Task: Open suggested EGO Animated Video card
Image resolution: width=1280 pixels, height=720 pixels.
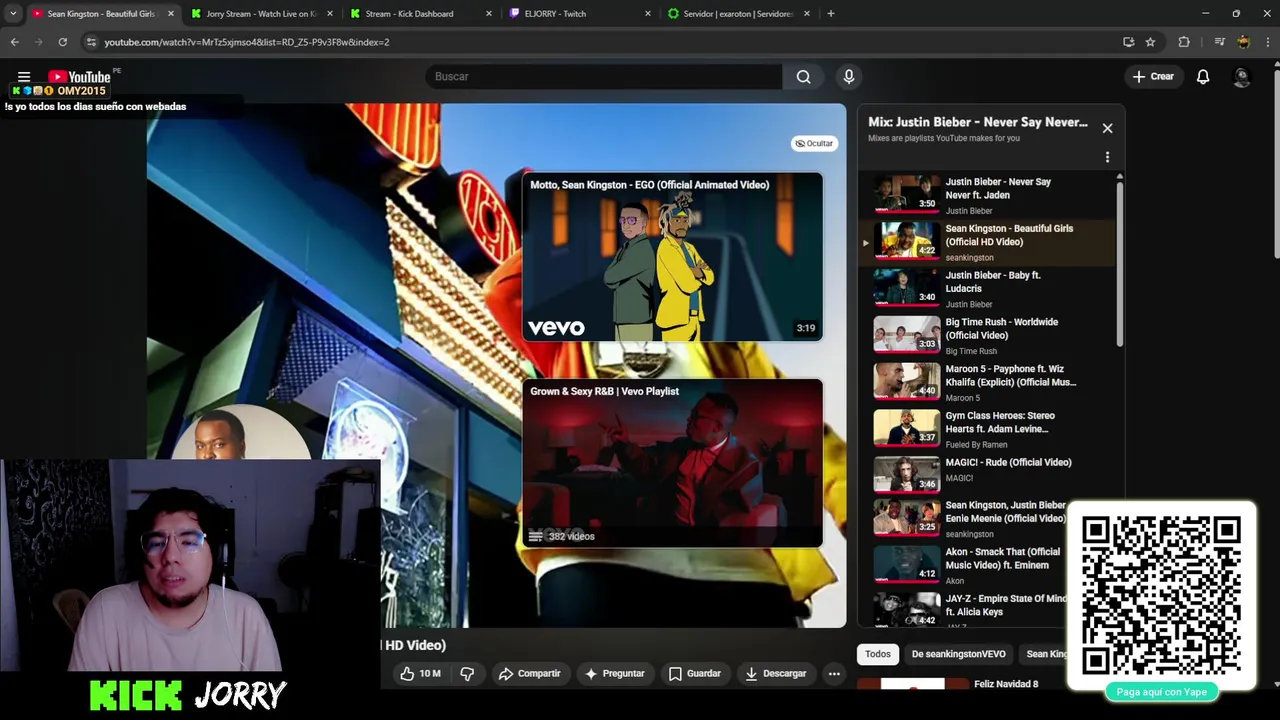Action: coord(672,257)
